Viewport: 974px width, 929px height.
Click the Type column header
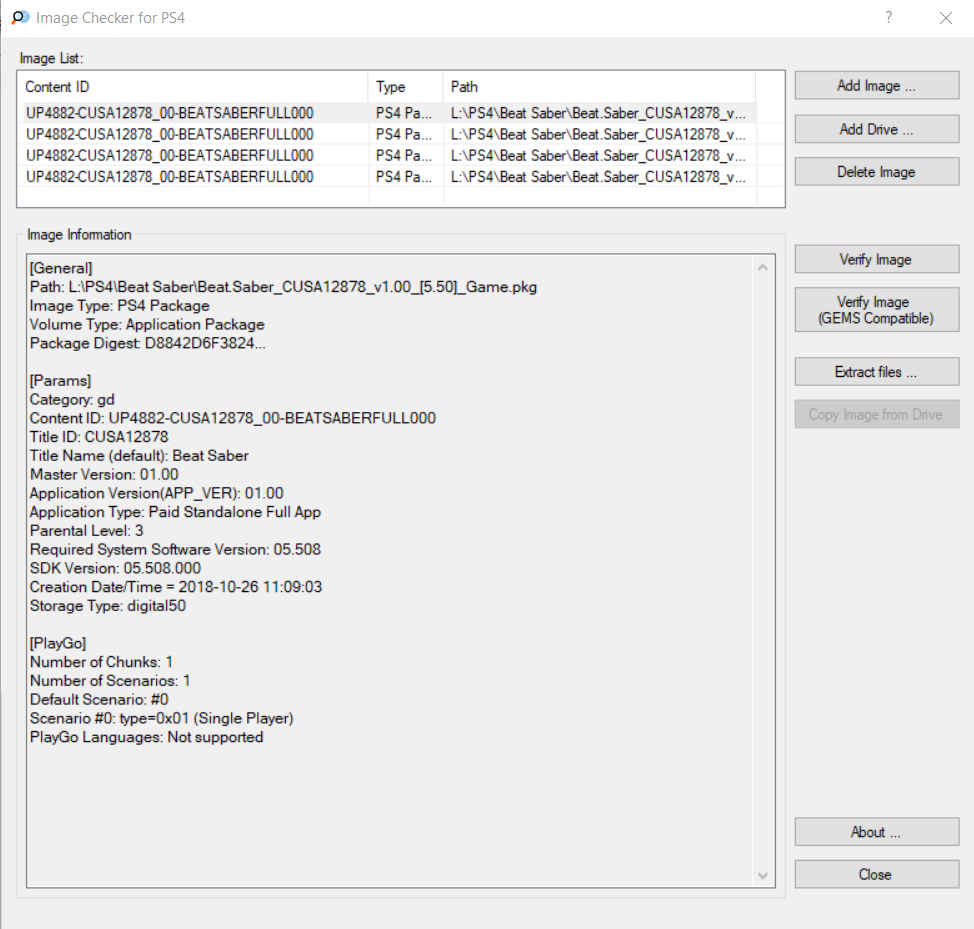tap(405, 87)
